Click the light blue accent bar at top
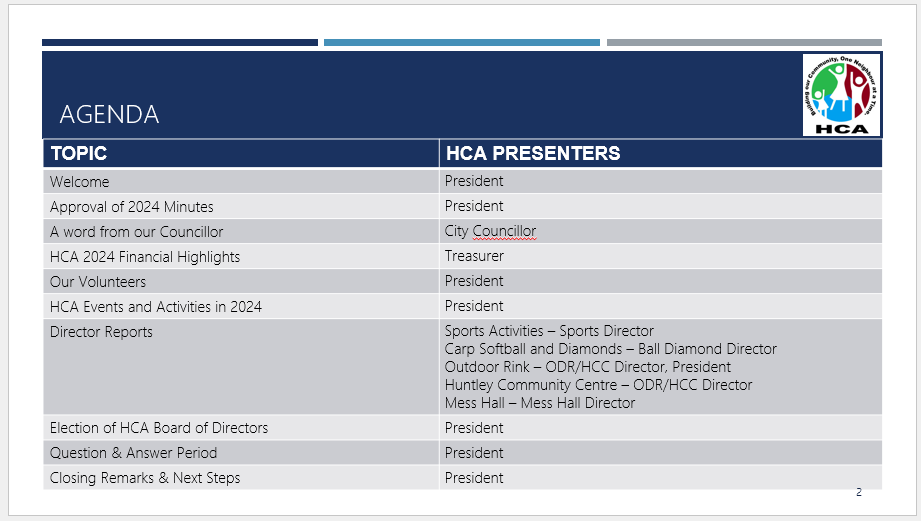 (x=461, y=42)
